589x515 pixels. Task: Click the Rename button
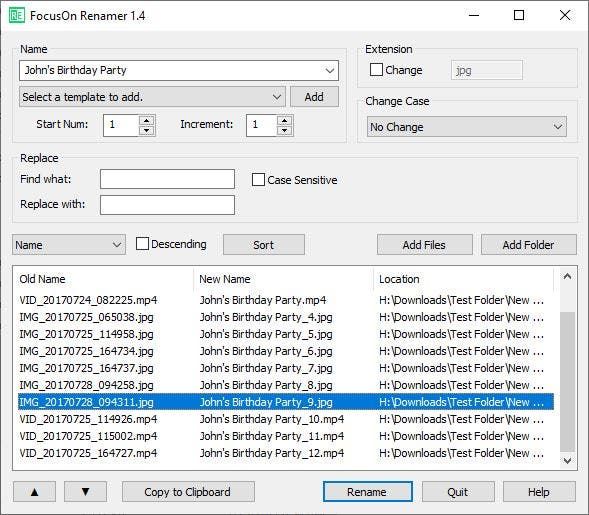(x=368, y=492)
